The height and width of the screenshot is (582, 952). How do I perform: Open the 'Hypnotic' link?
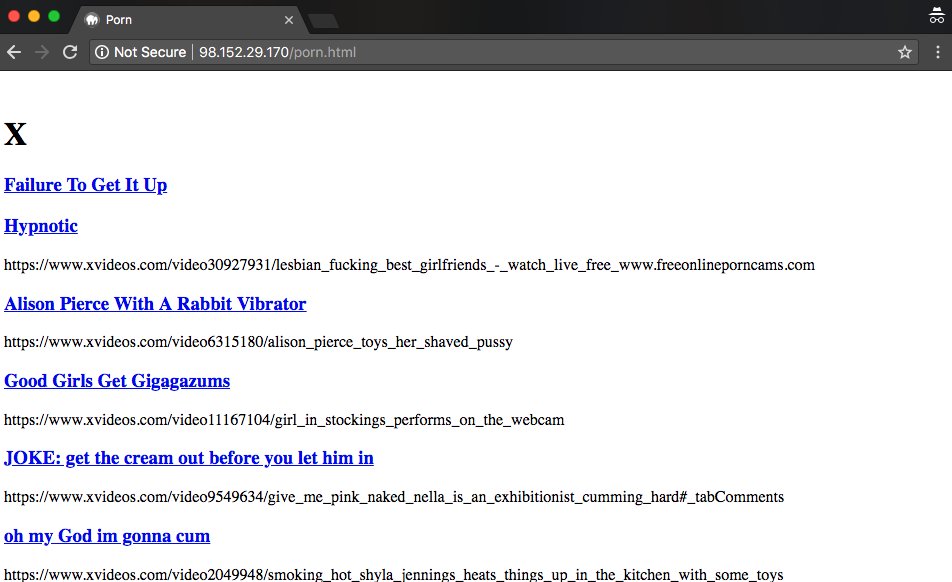pos(41,226)
